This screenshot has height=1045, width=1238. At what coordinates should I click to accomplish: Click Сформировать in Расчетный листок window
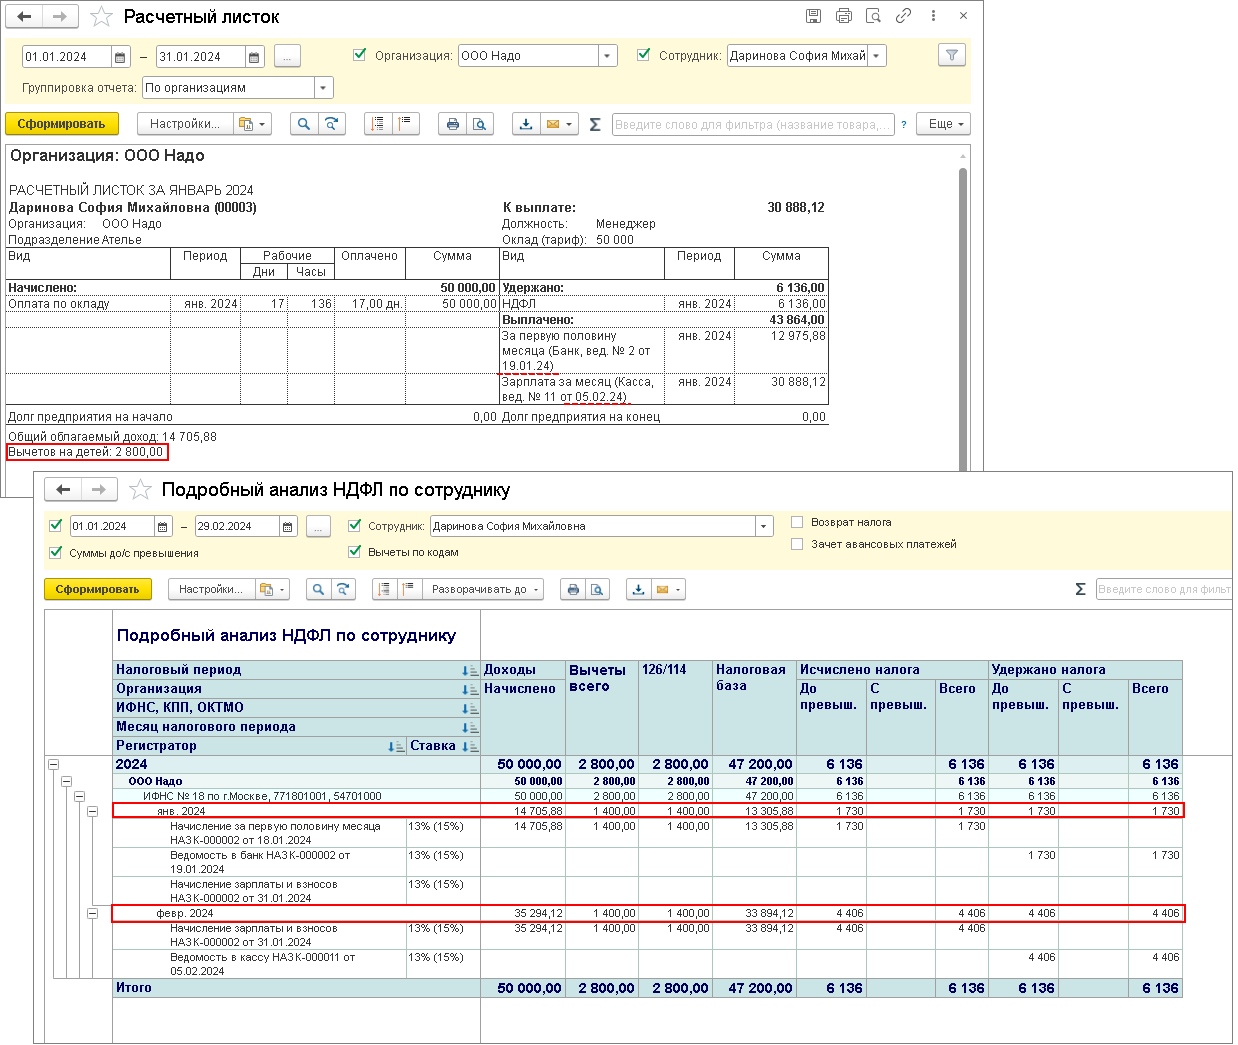61,124
